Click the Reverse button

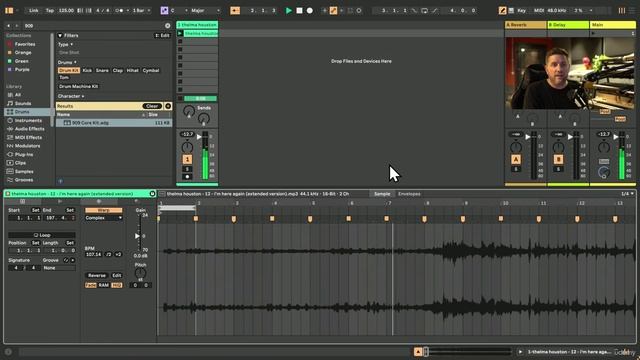[97, 276]
